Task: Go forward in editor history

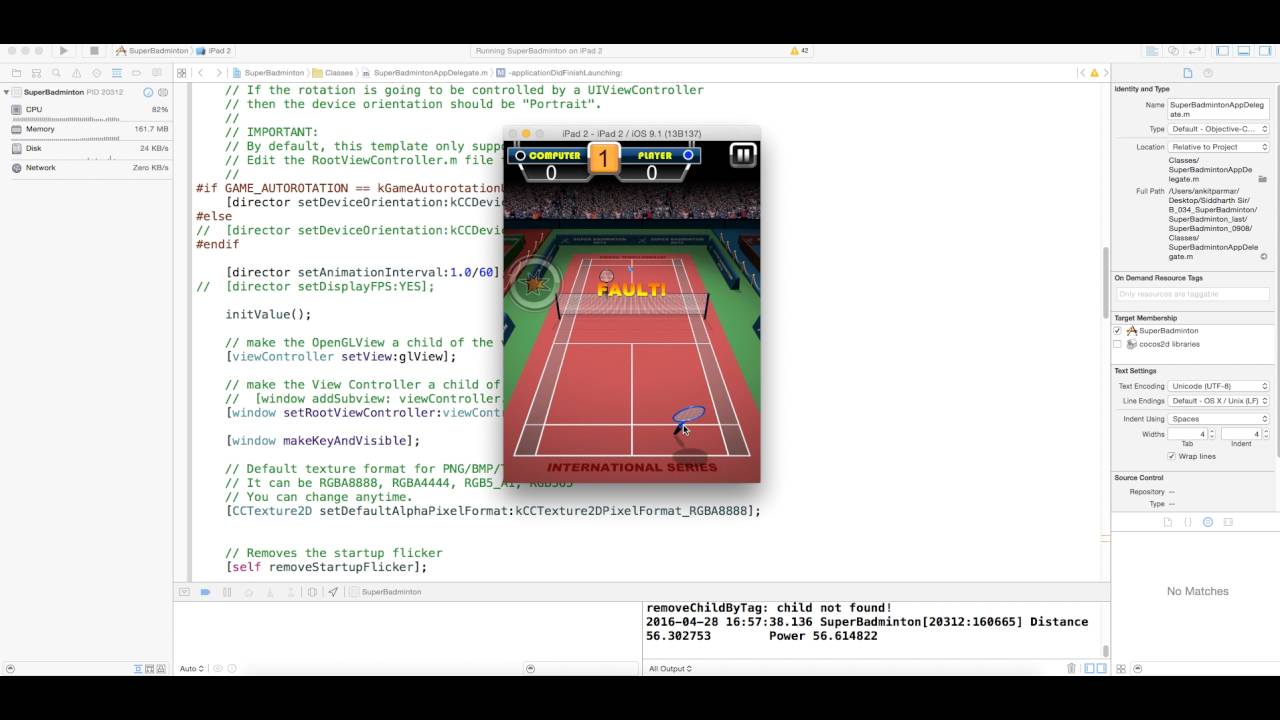Action: pyautogui.click(x=218, y=73)
